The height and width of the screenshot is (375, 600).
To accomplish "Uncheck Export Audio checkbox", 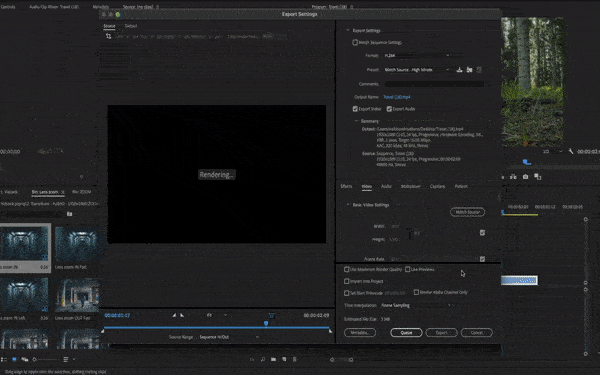I will 389,109.
